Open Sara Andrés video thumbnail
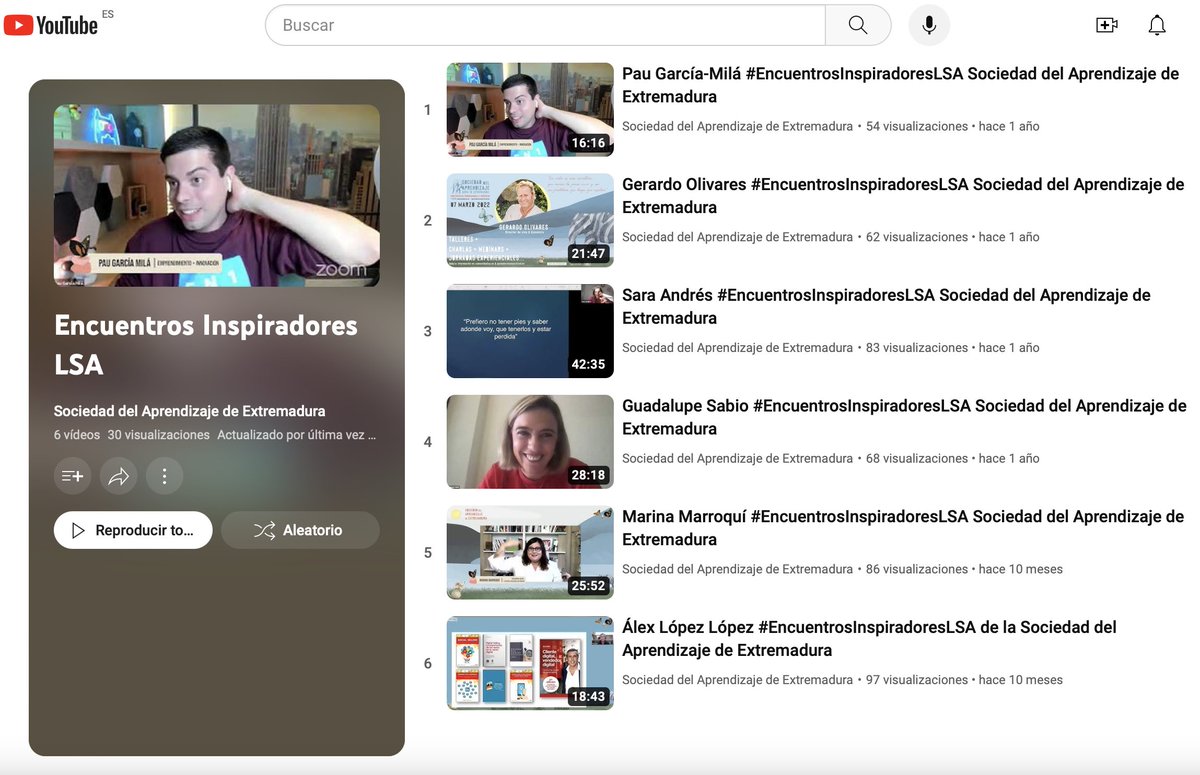 point(530,331)
